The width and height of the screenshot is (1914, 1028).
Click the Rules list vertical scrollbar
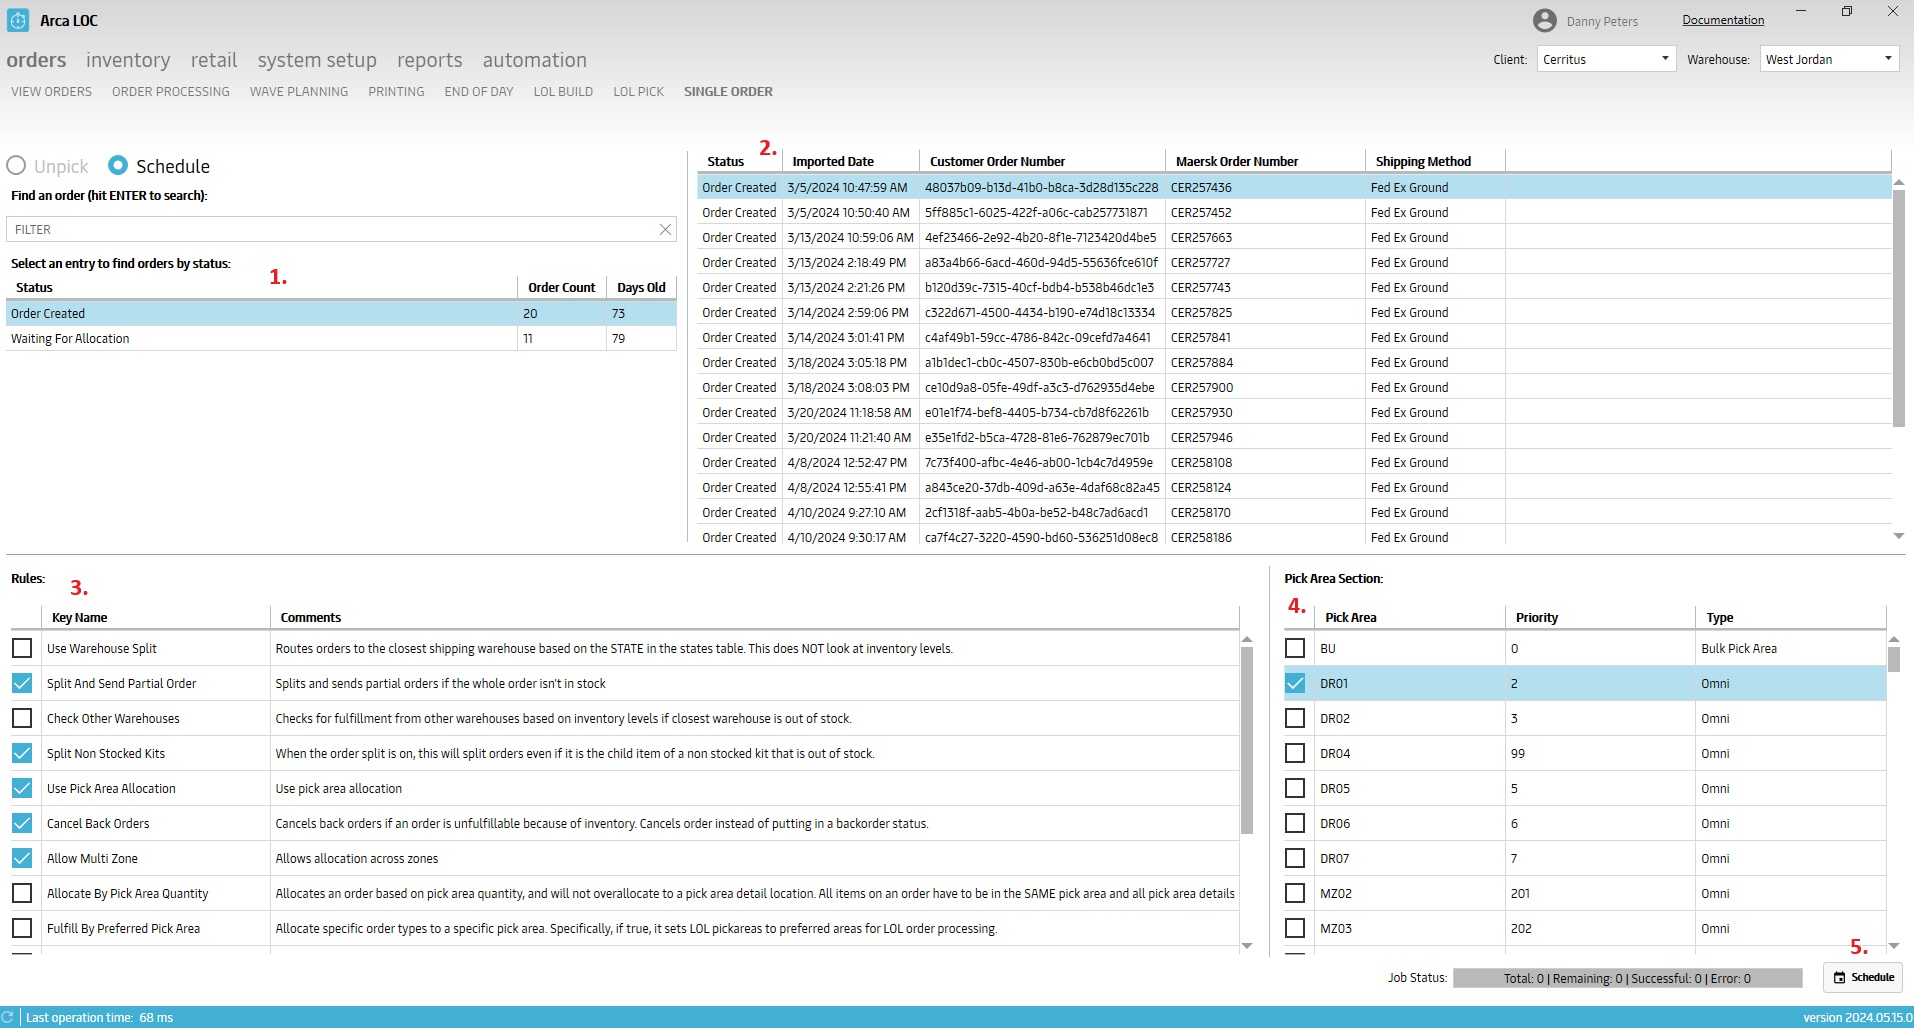click(x=1247, y=740)
